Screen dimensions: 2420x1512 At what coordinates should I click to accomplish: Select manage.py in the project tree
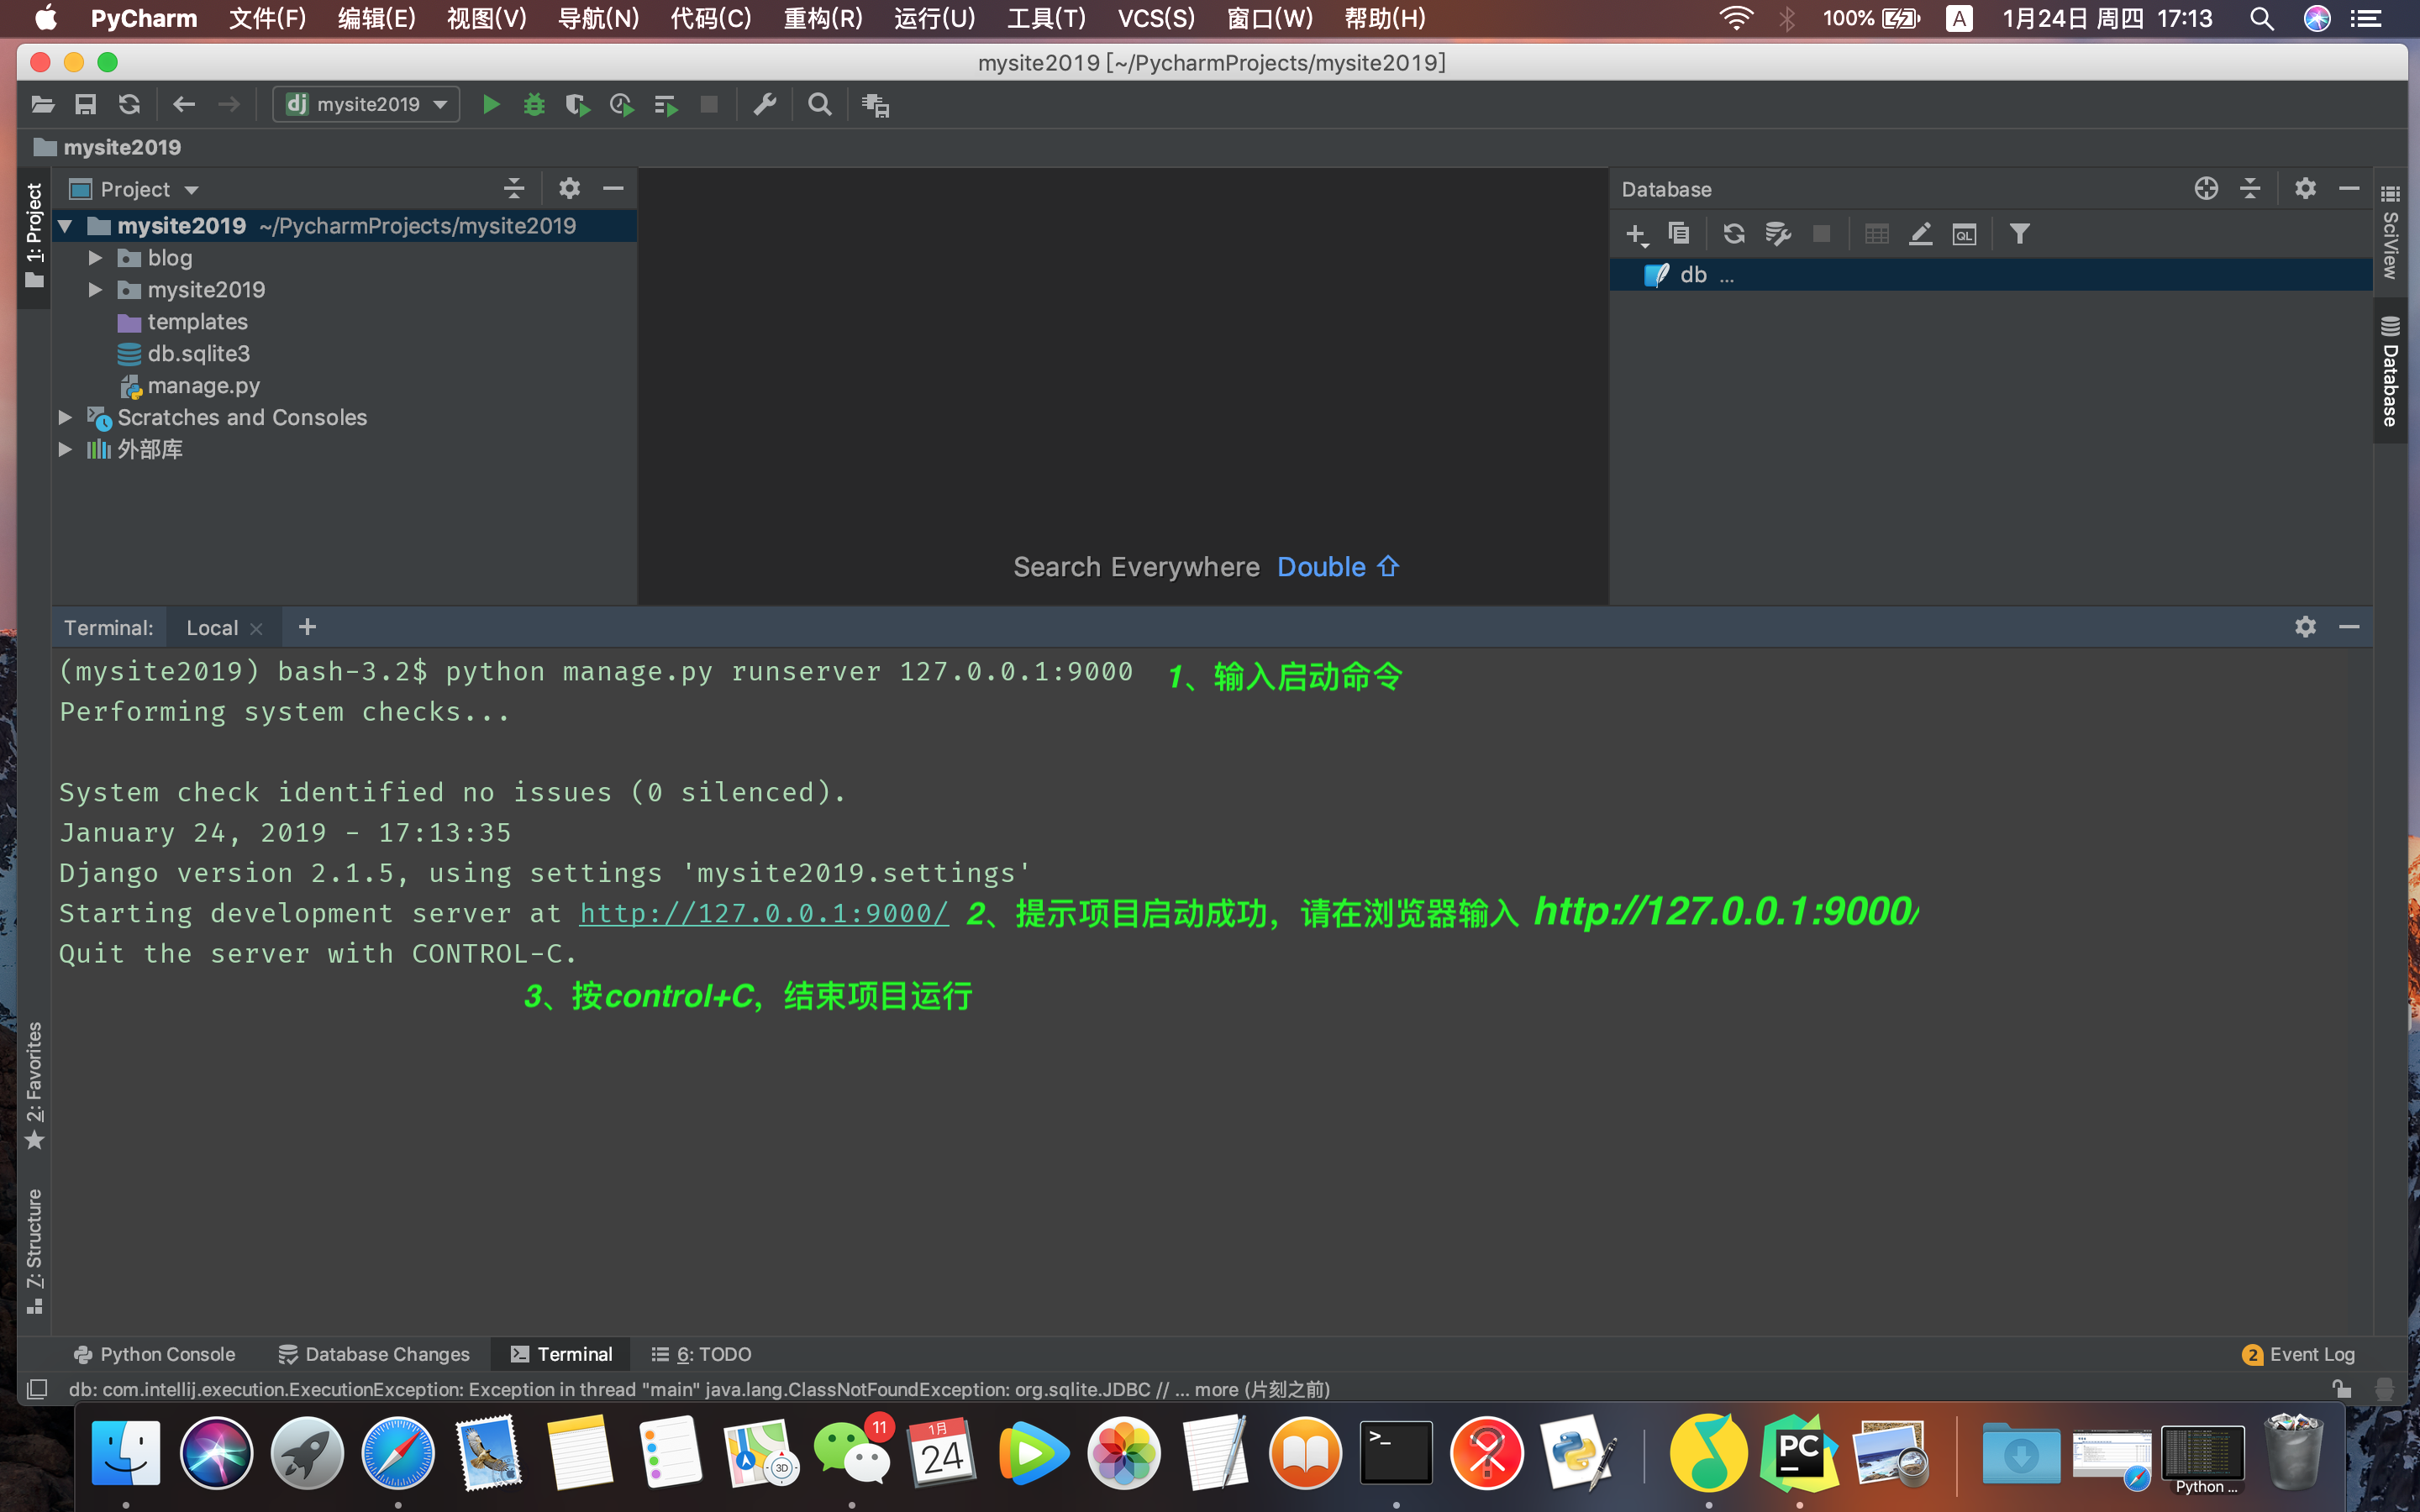(203, 386)
